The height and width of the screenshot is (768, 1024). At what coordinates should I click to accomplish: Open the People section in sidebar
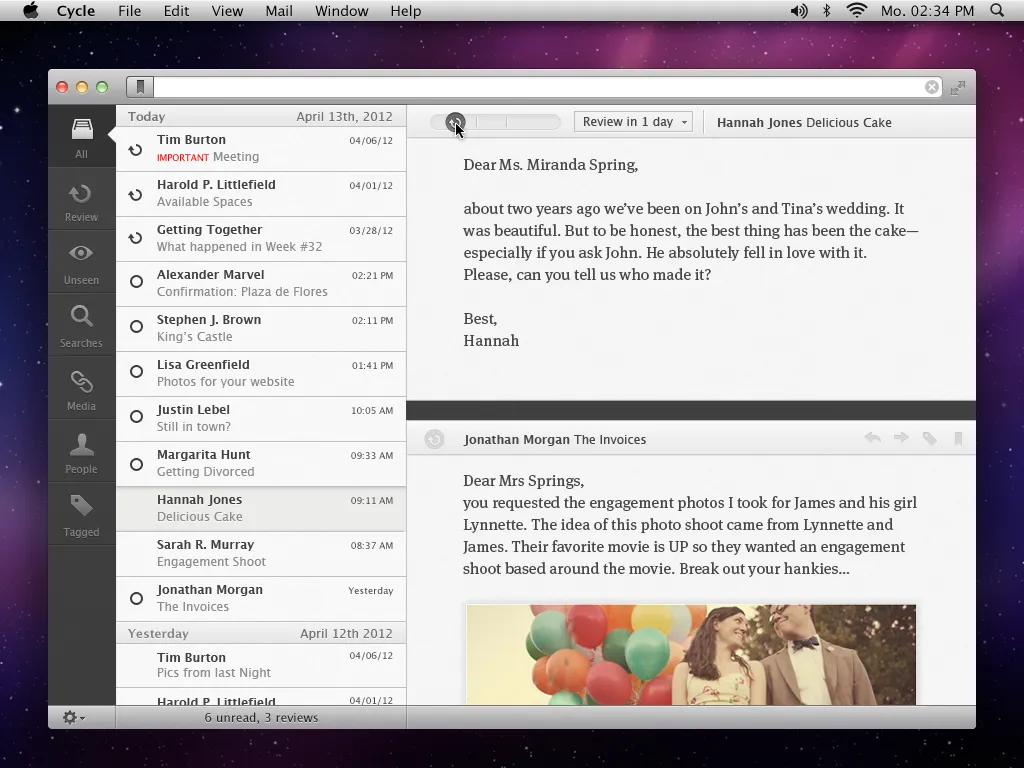point(82,453)
